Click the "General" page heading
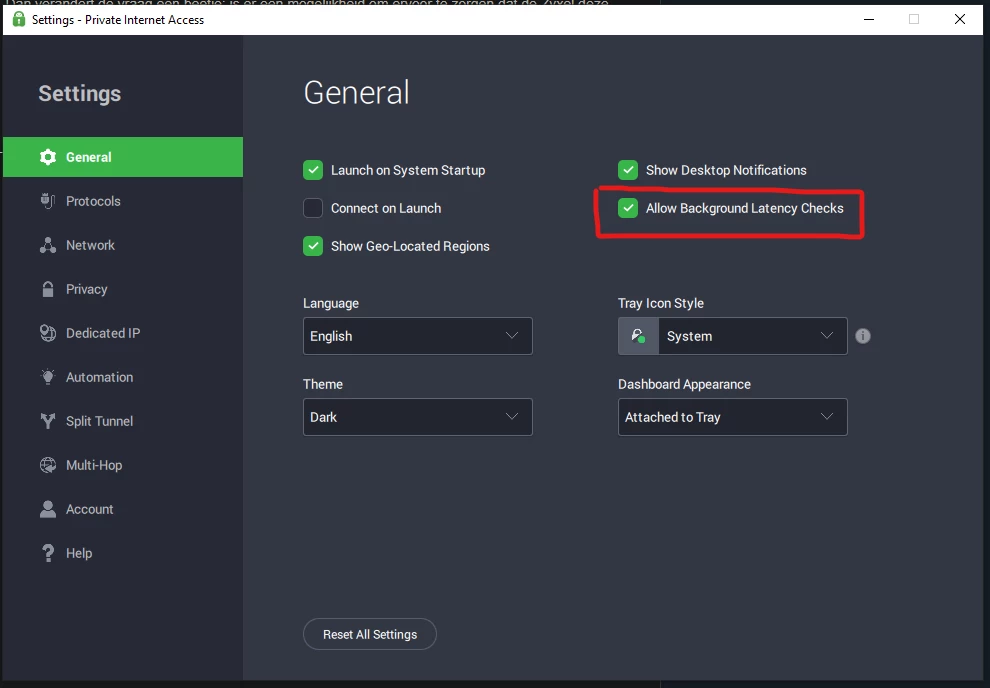This screenshot has height=688, width=990. pyautogui.click(x=357, y=93)
